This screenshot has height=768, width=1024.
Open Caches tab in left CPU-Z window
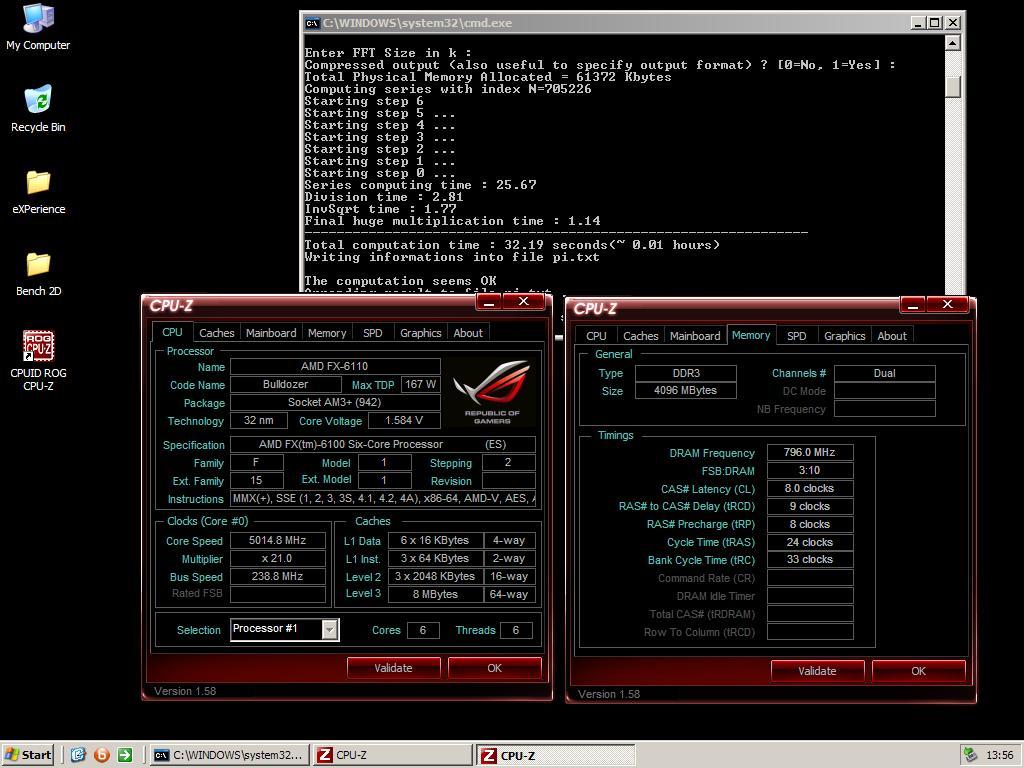(217, 333)
